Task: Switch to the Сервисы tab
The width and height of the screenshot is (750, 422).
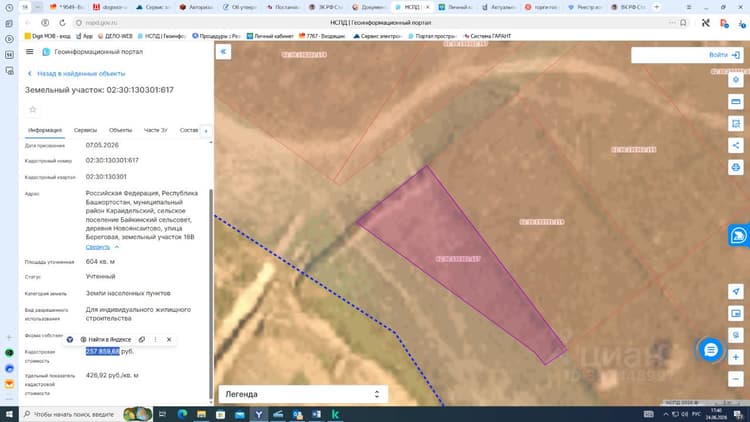Action: pos(85,130)
